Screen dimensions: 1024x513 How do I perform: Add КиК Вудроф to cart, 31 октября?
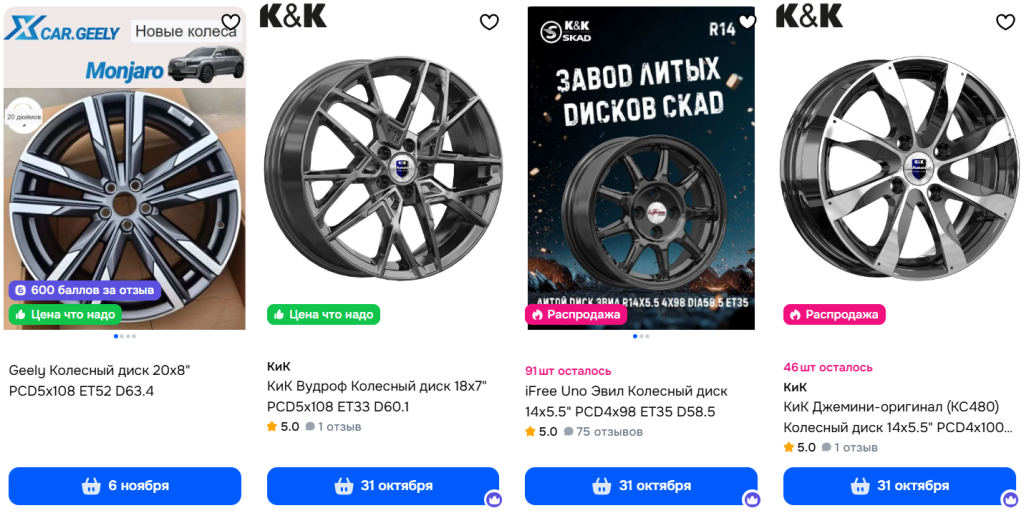click(x=383, y=486)
